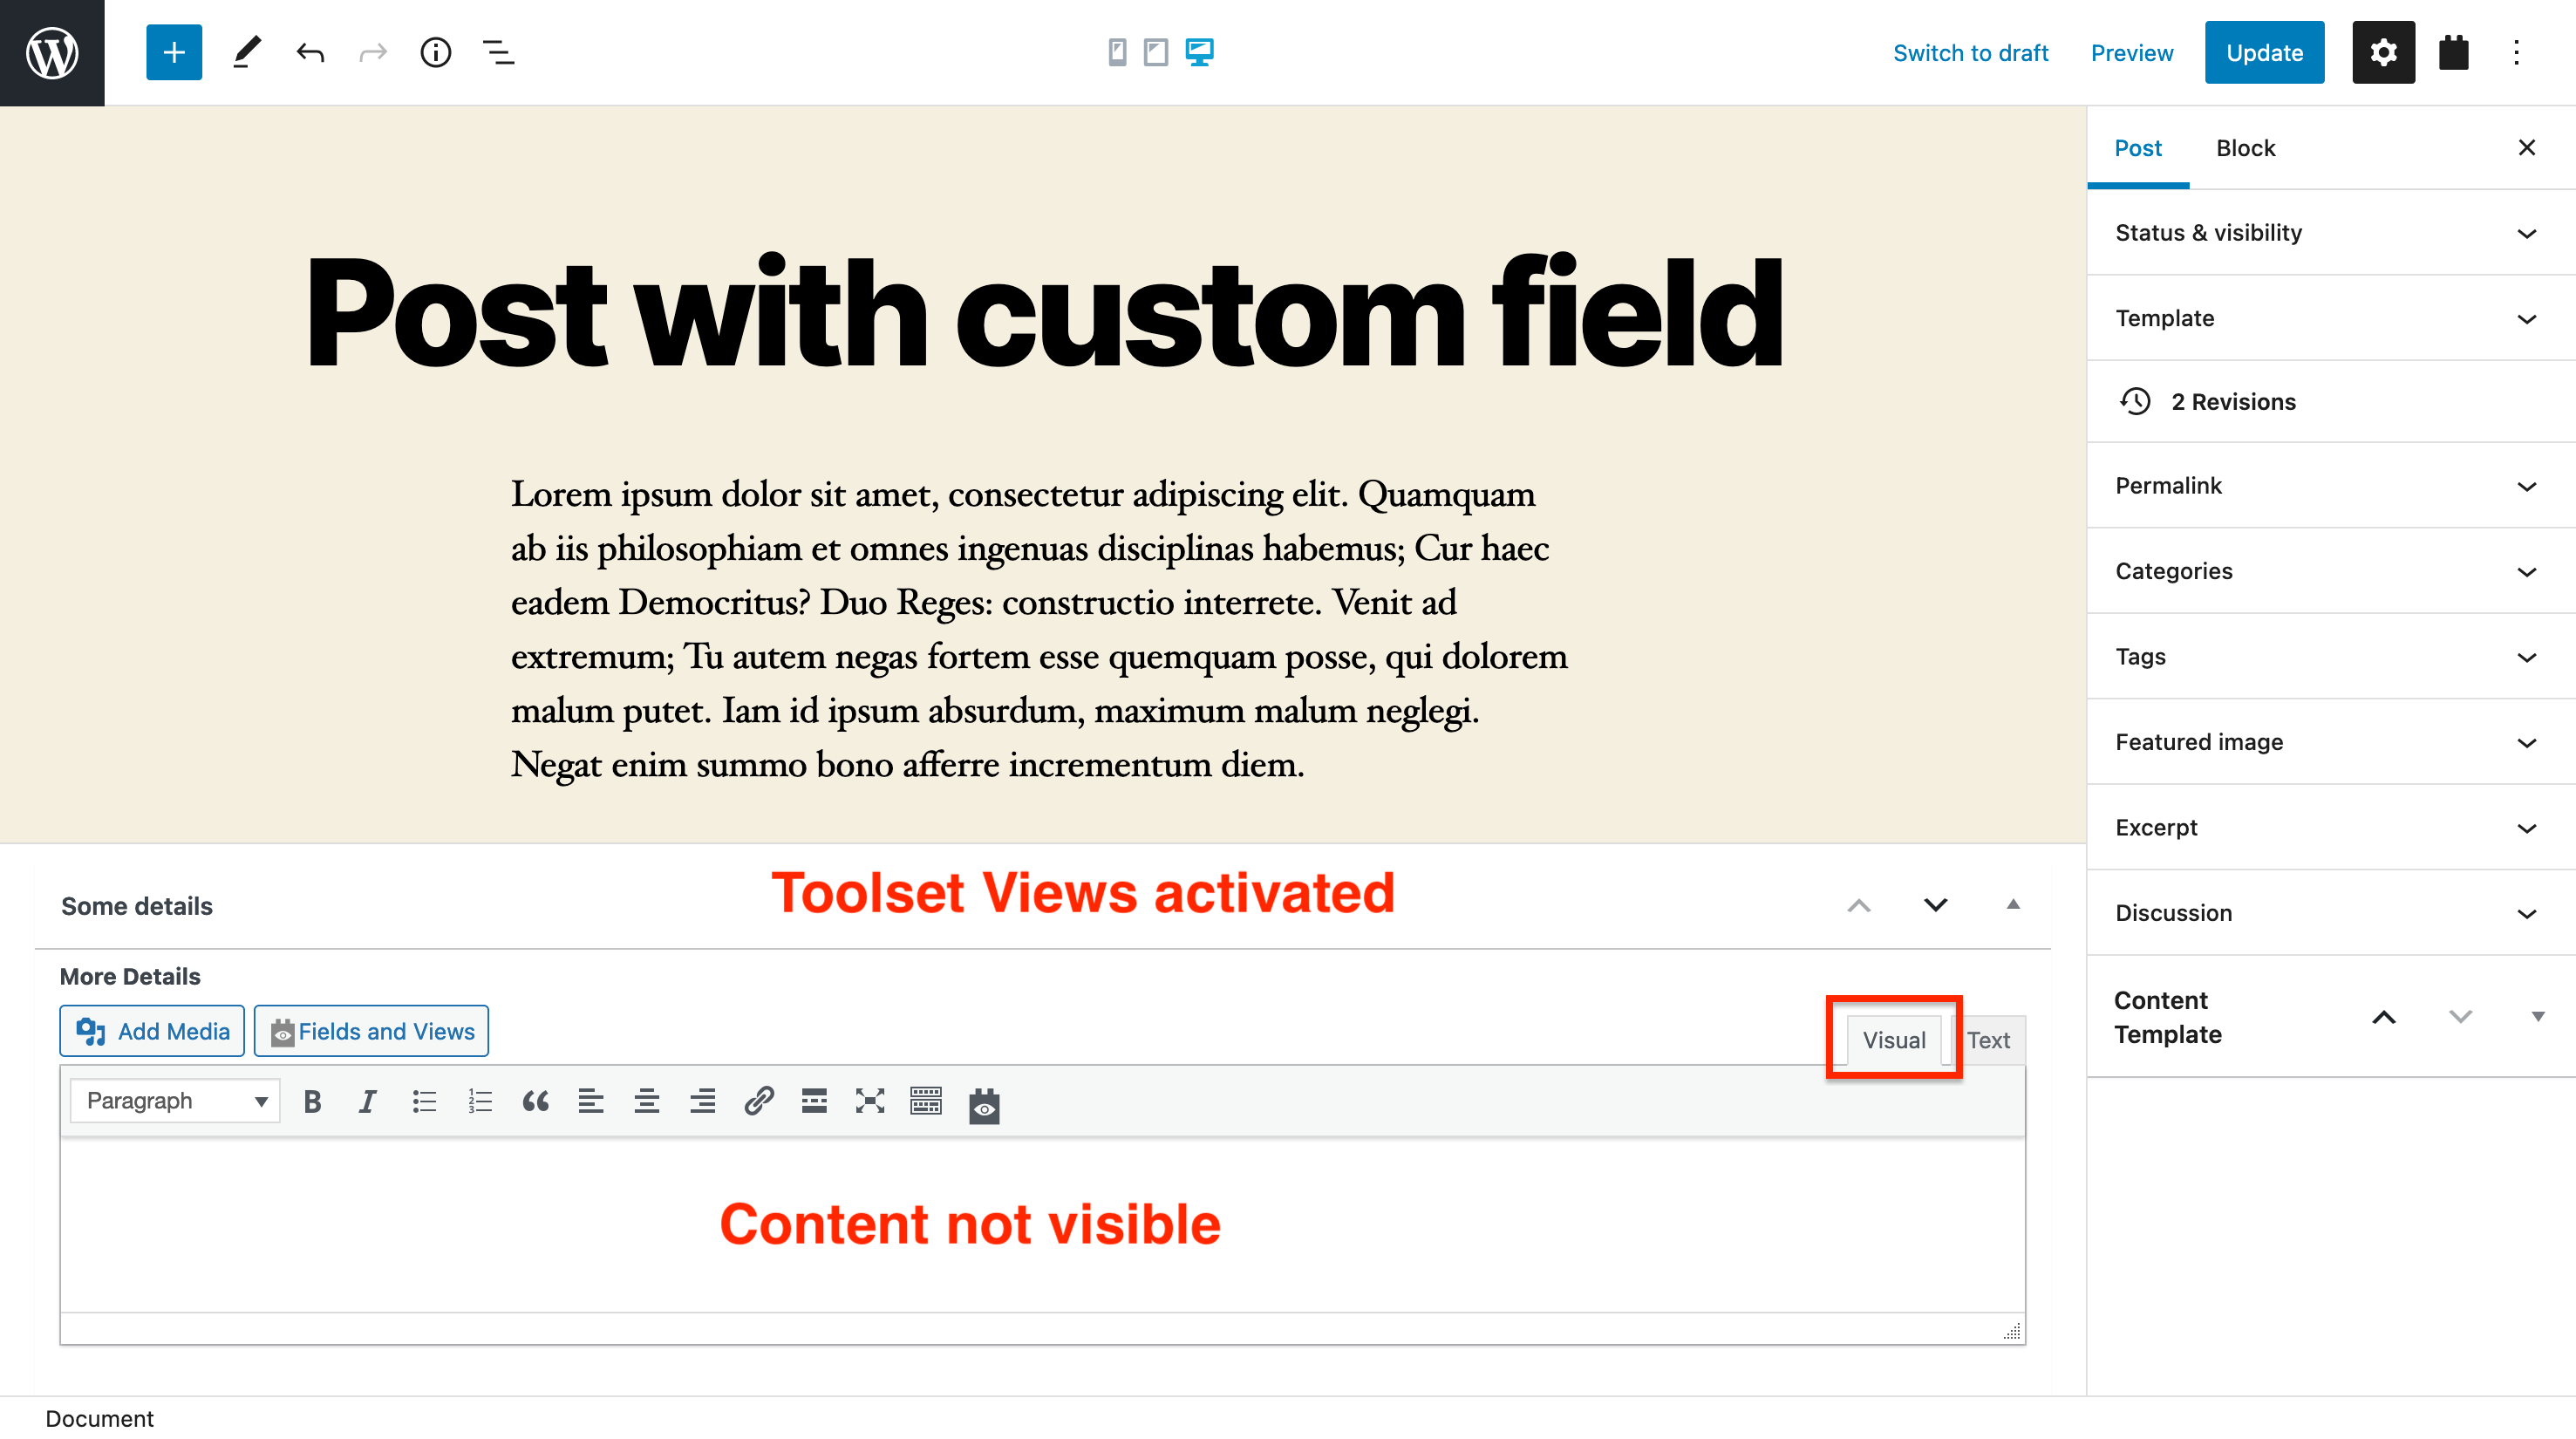Toggle bold formatting in More Details editor
Image resolution: width=2576 pixels, height=1439 pixels.
313,1102
